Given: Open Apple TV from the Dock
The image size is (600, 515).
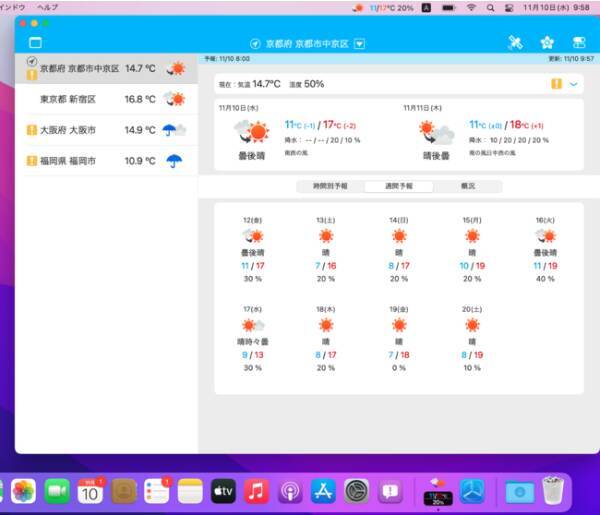Looking at the screenshot, I should (x=223, y=491).
